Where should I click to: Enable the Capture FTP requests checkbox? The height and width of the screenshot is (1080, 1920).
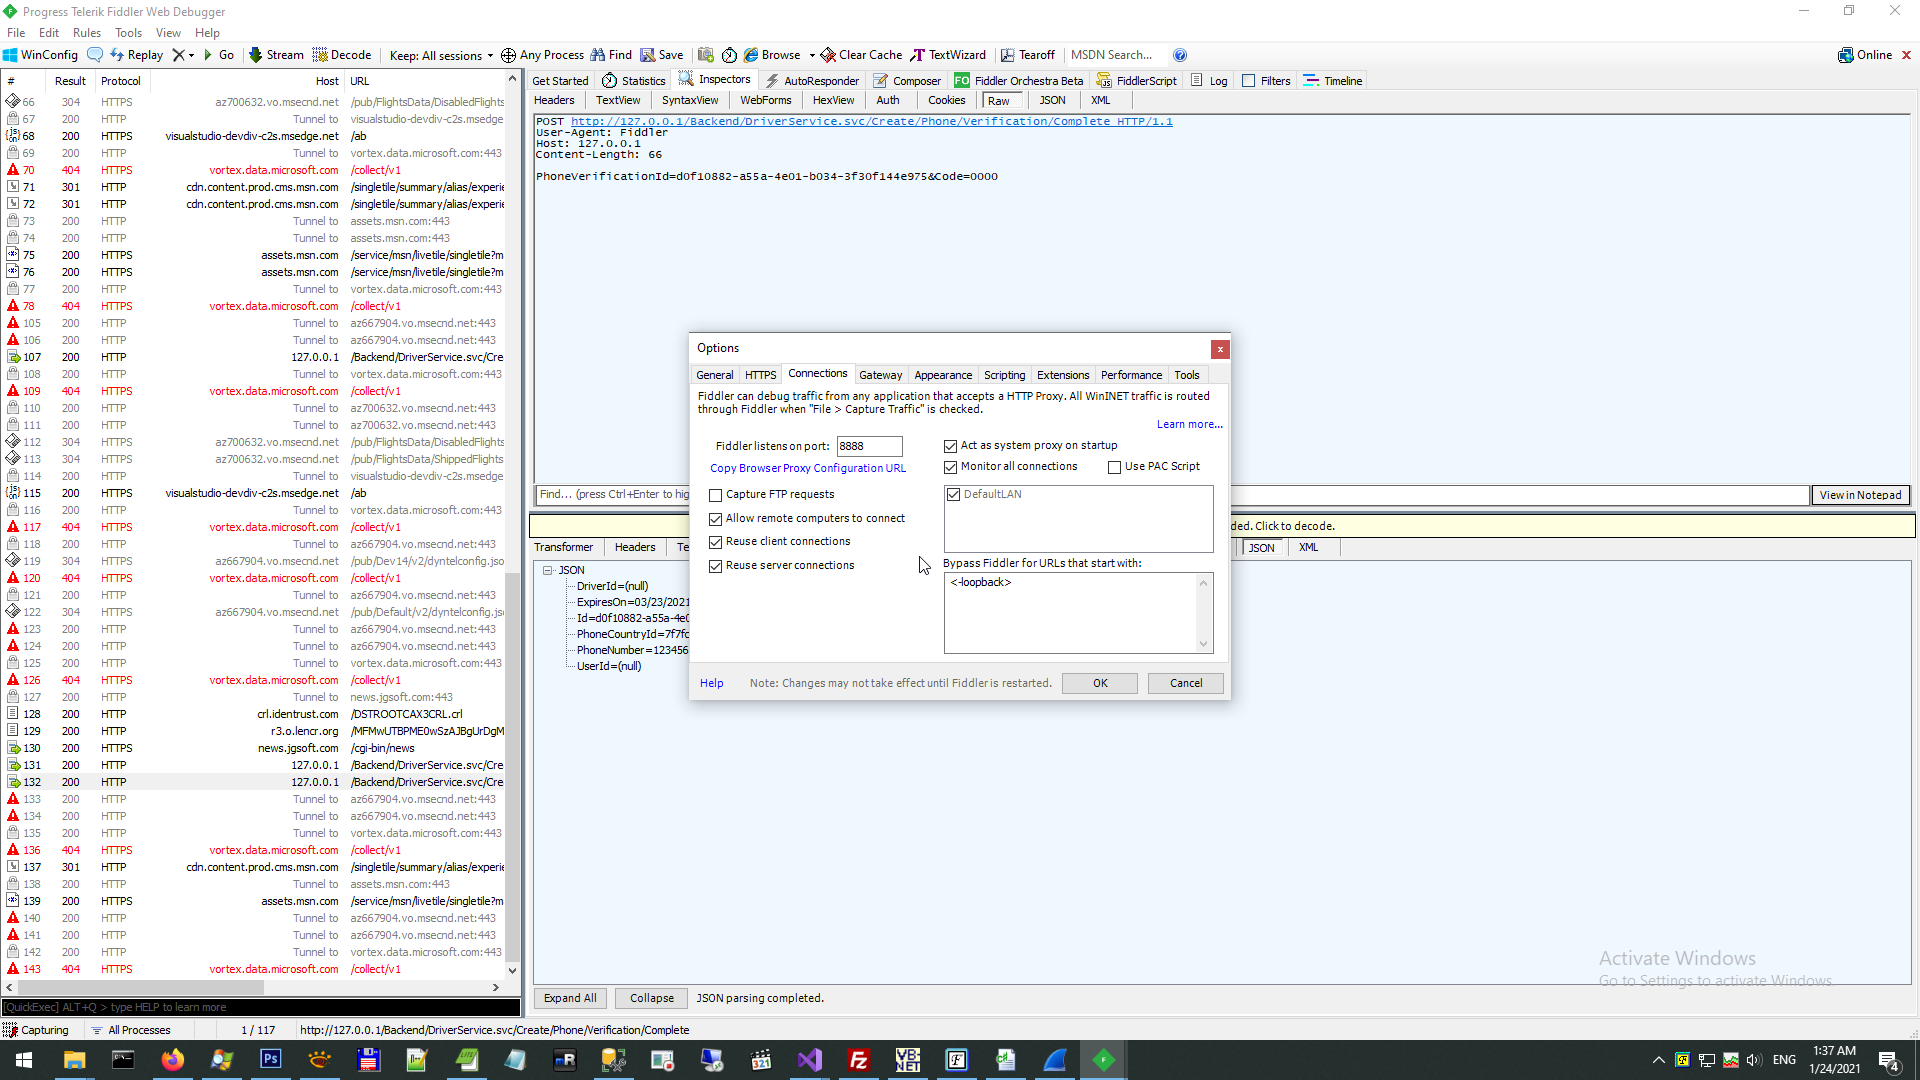pyautogui.click(x=716, y=495)
